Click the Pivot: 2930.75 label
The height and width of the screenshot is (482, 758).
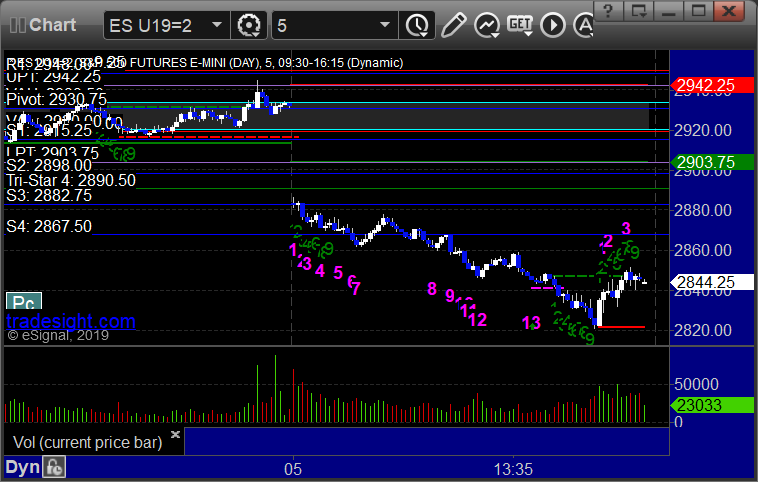click(x=56, y=100)
